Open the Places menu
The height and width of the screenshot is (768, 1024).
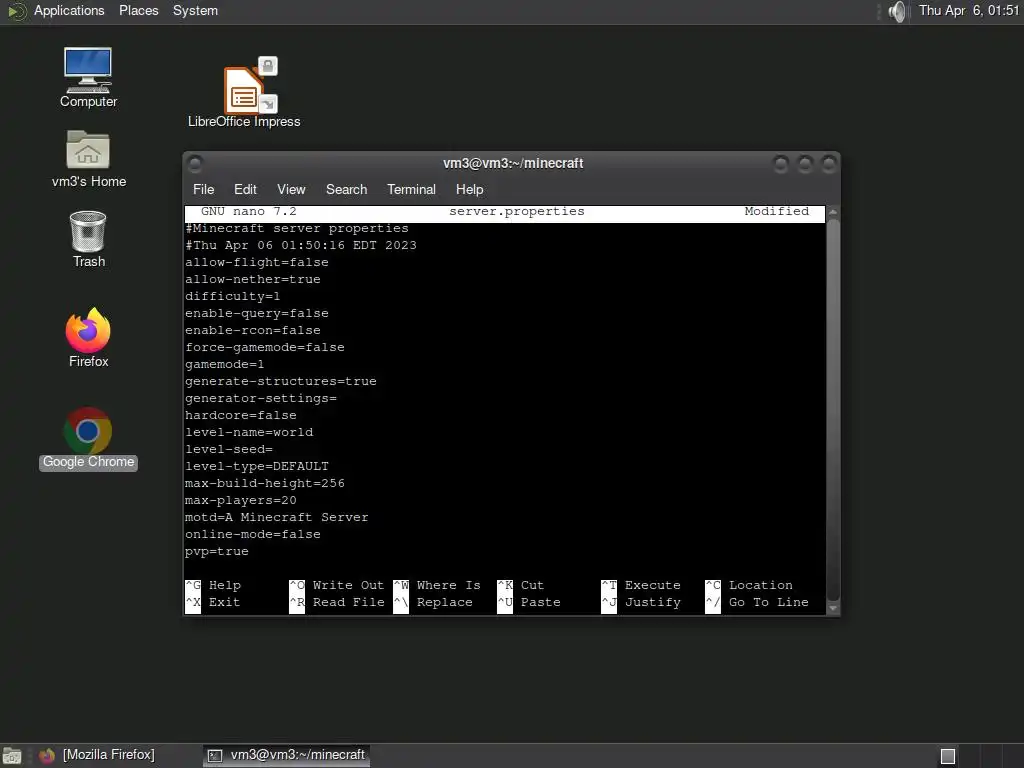(x=138, y=10)
